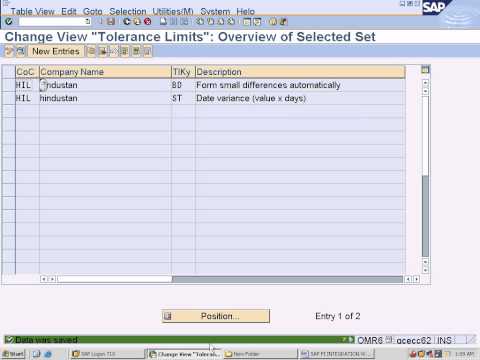Toggle Display/Change mode pencil icon
The image size is (480, 360).
point(9,51)
